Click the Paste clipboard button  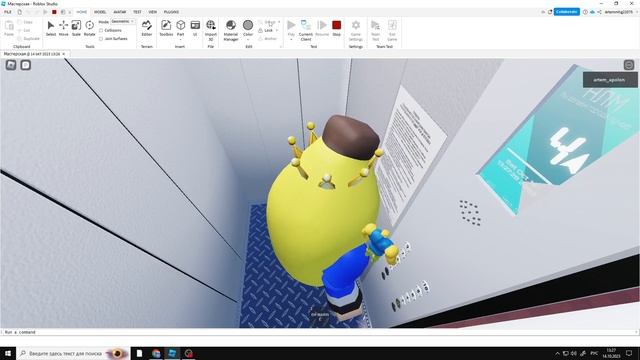[x=9, y=28]
